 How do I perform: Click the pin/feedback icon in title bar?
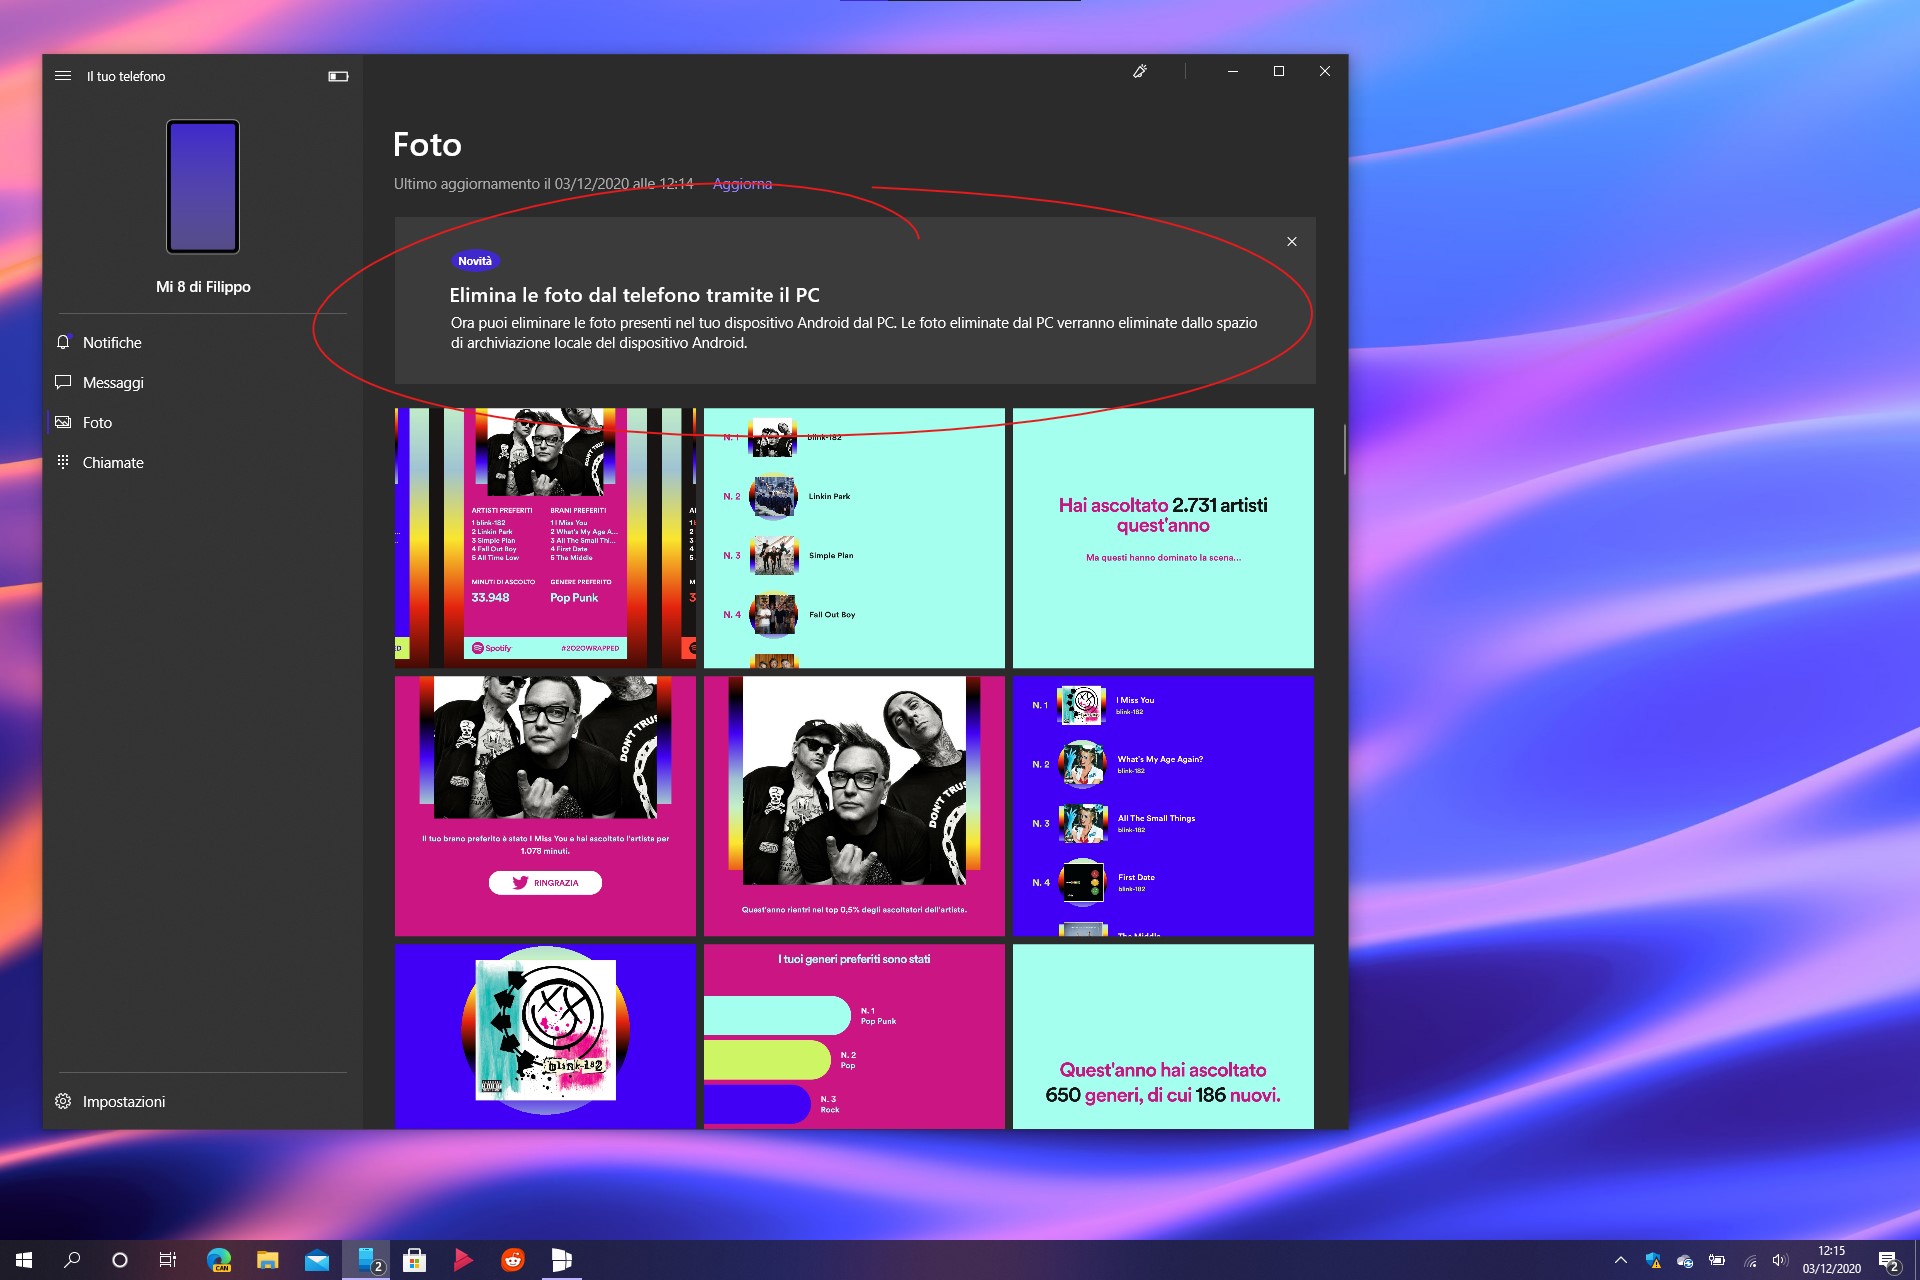(1139, 71)
